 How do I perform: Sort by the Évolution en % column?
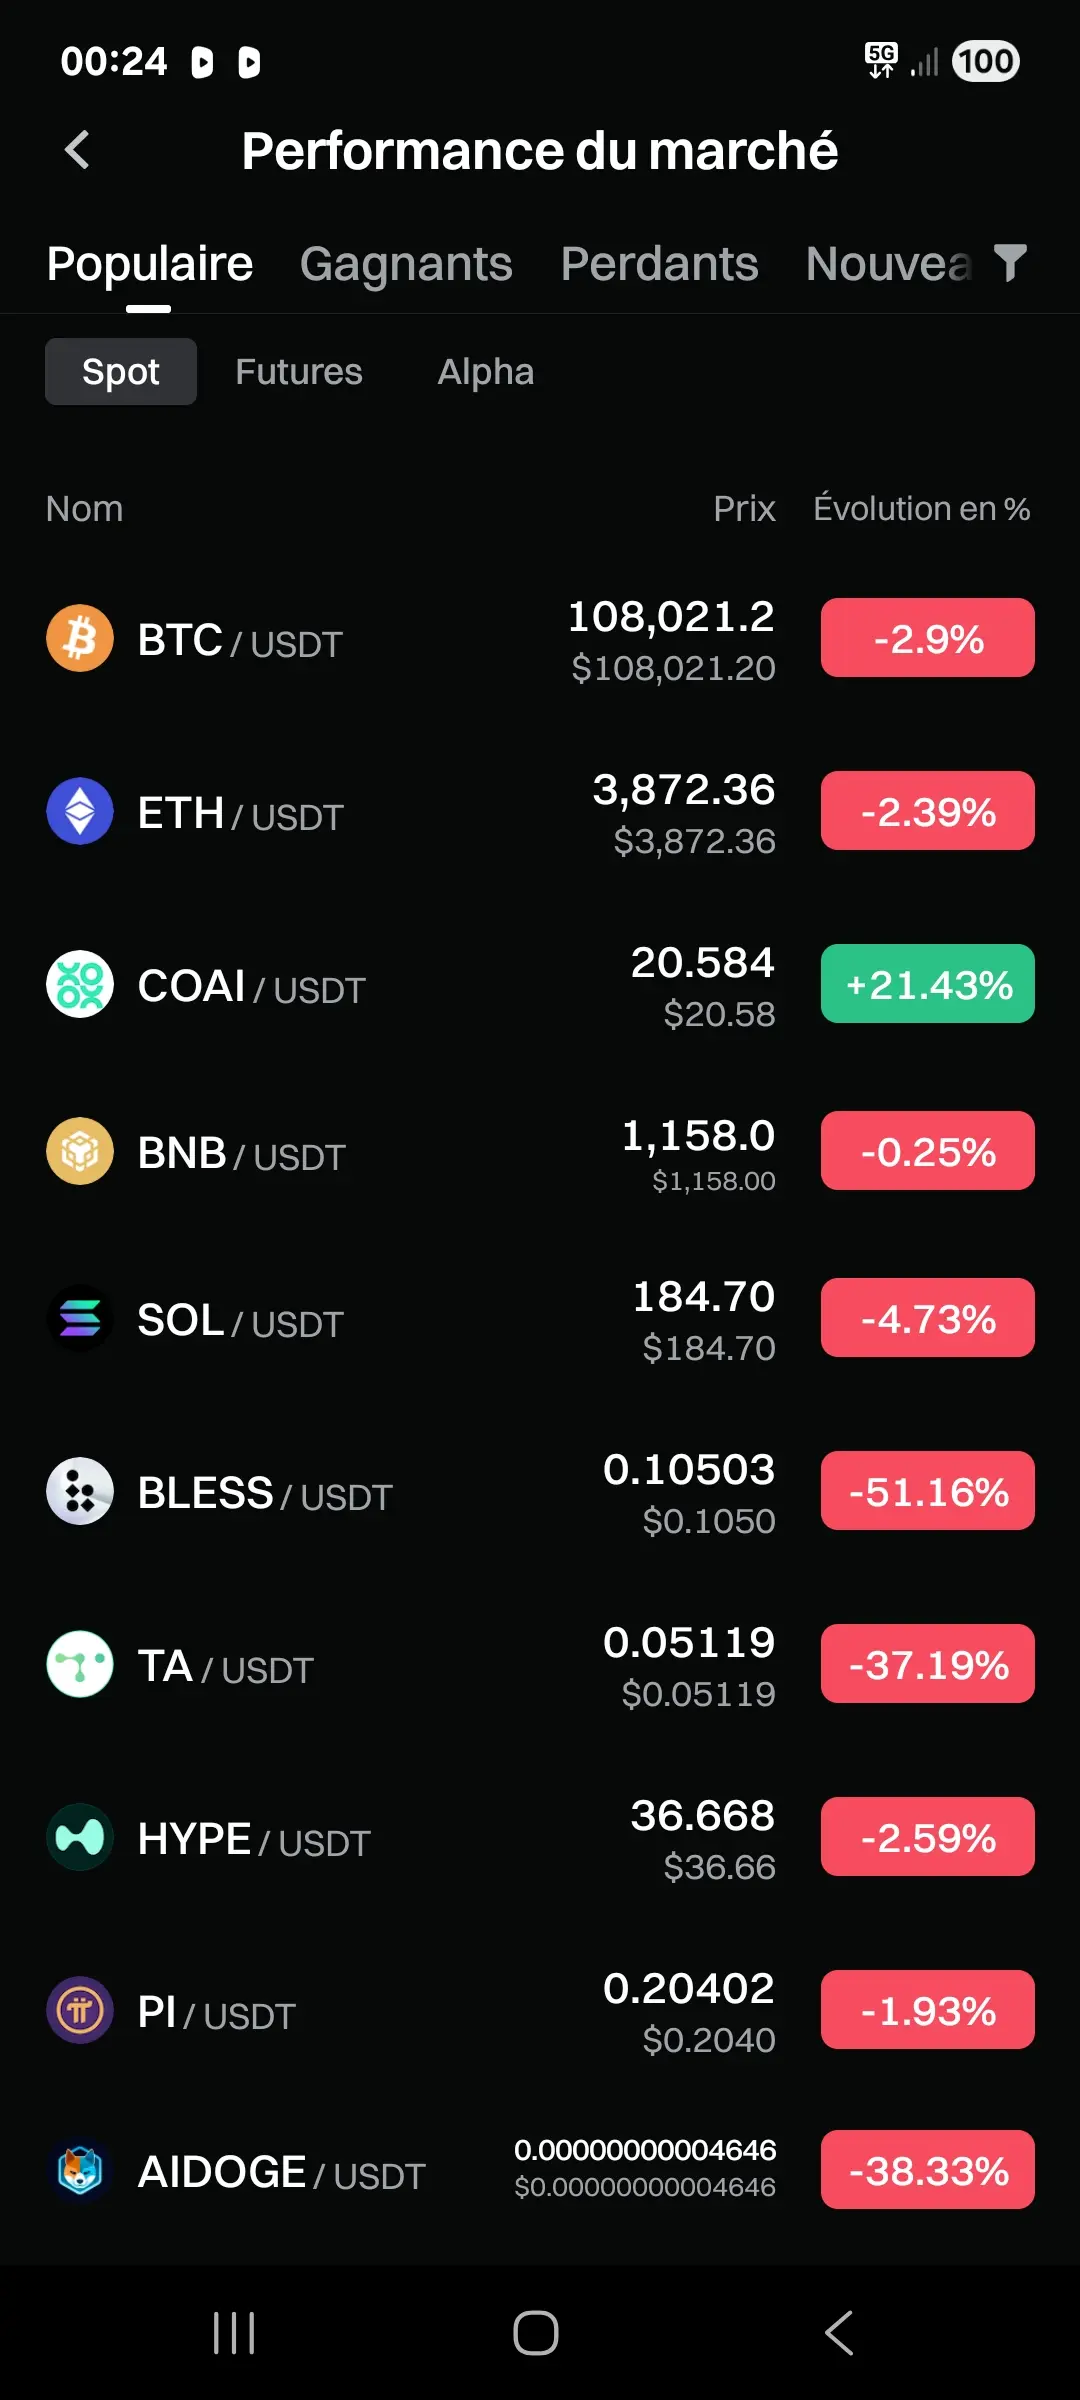922,509
